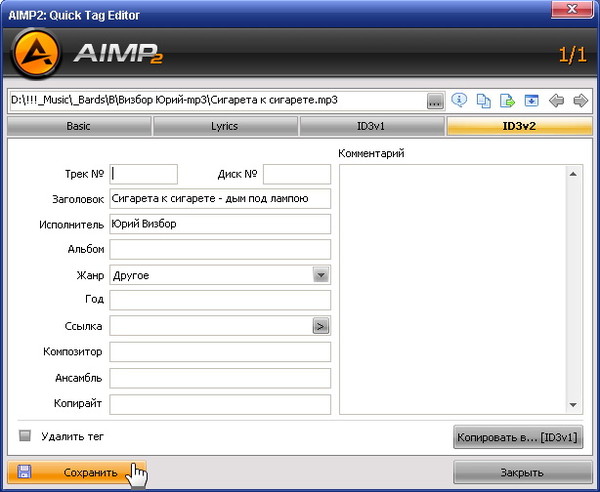This screenshot has width=600, height=492.
Task: Click Копировать в... [ID3v1] button
Action: [x=518, y=437]
